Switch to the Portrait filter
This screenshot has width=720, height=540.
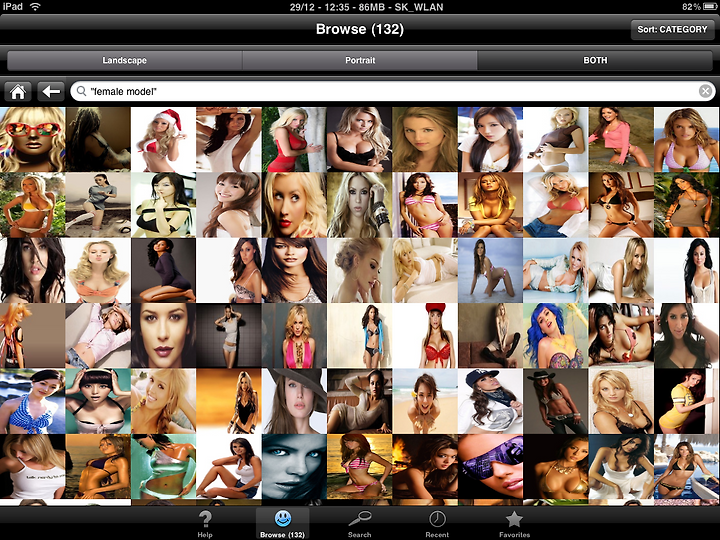(x=360, y=60)
